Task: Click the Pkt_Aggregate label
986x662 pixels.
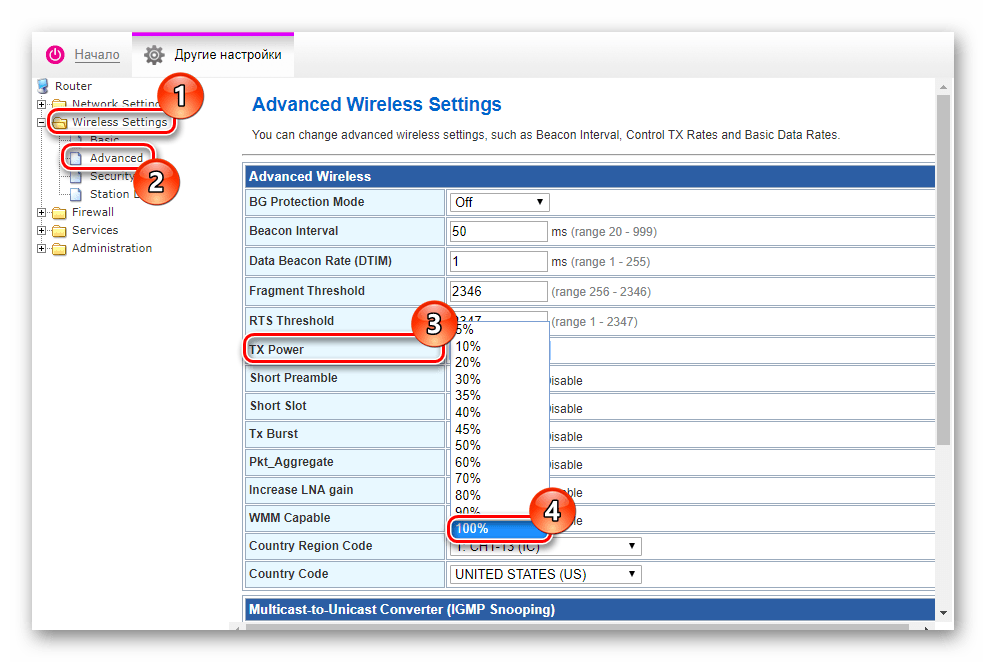Action: [x=291, y=462]
